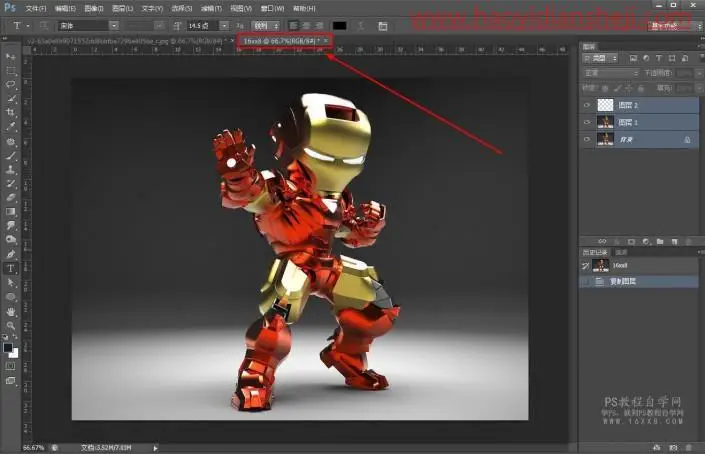Select the 历史记录 panel tab

pos(595,252)
